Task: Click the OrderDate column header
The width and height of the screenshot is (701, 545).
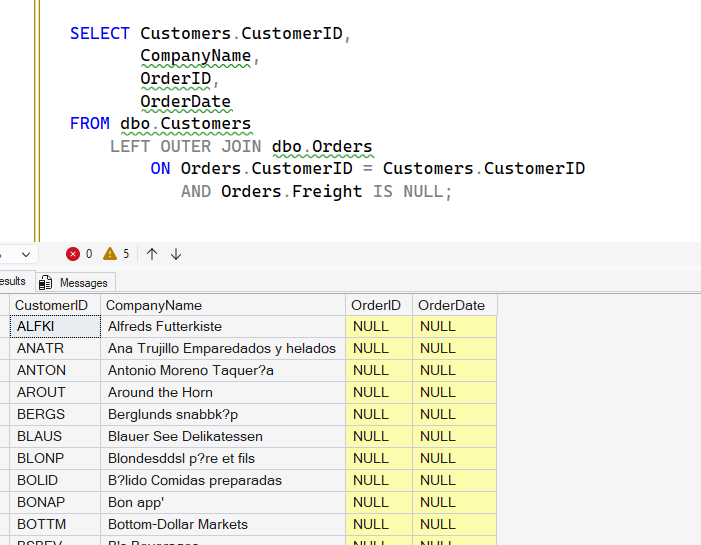Action: pyautogui.click(x=451, y=305)
